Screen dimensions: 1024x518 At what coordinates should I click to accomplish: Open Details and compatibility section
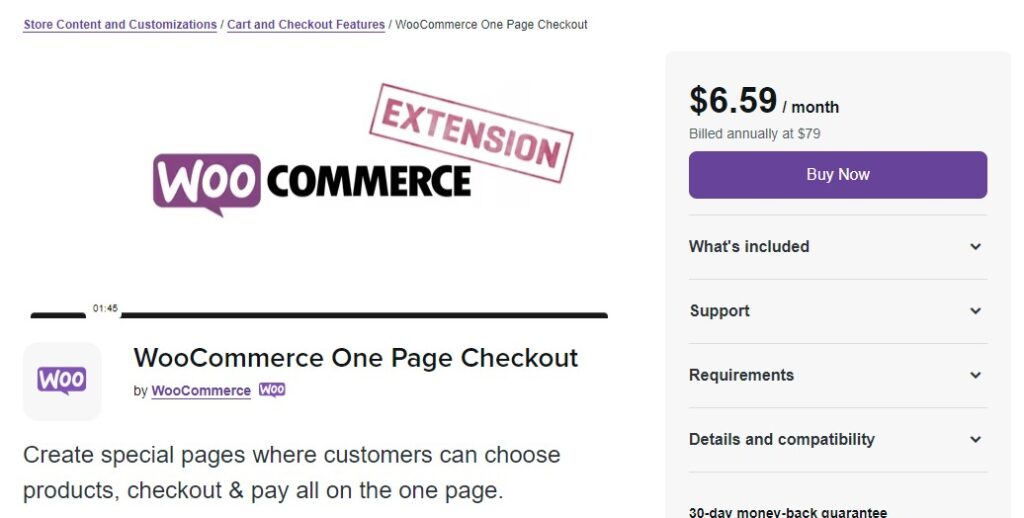coord(838,440)
